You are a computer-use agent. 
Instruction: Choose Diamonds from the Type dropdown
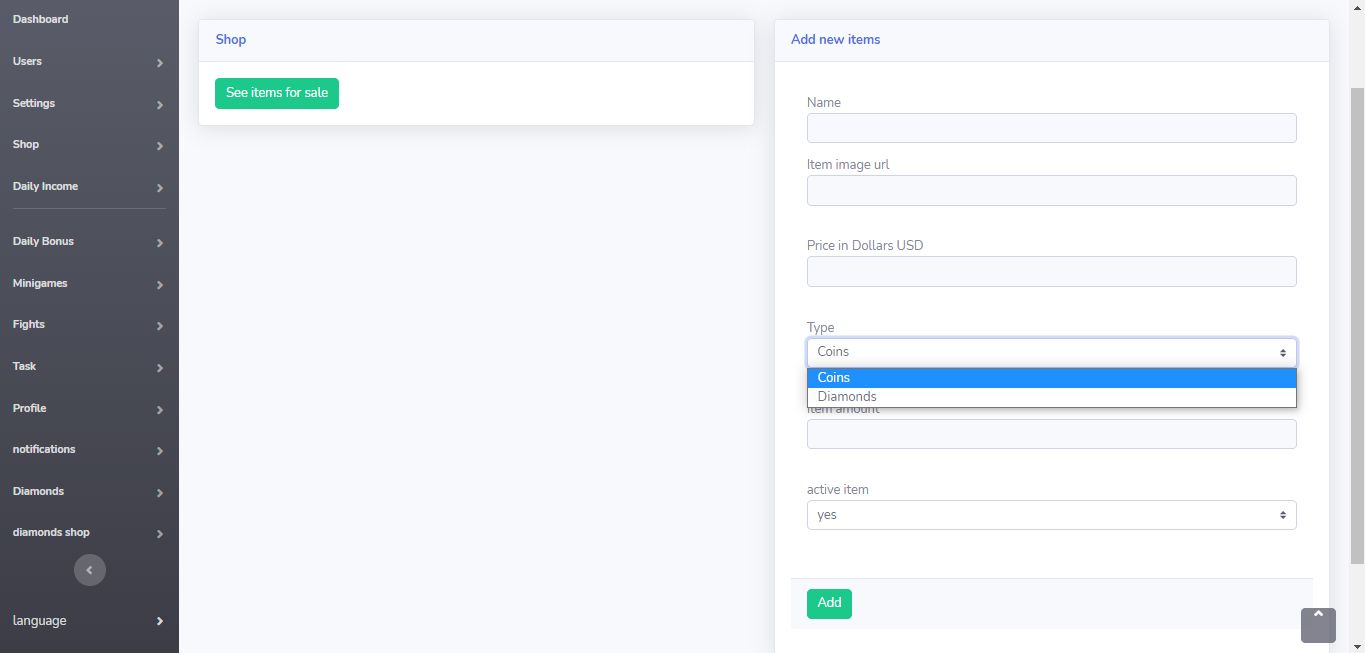point(1052,396)
